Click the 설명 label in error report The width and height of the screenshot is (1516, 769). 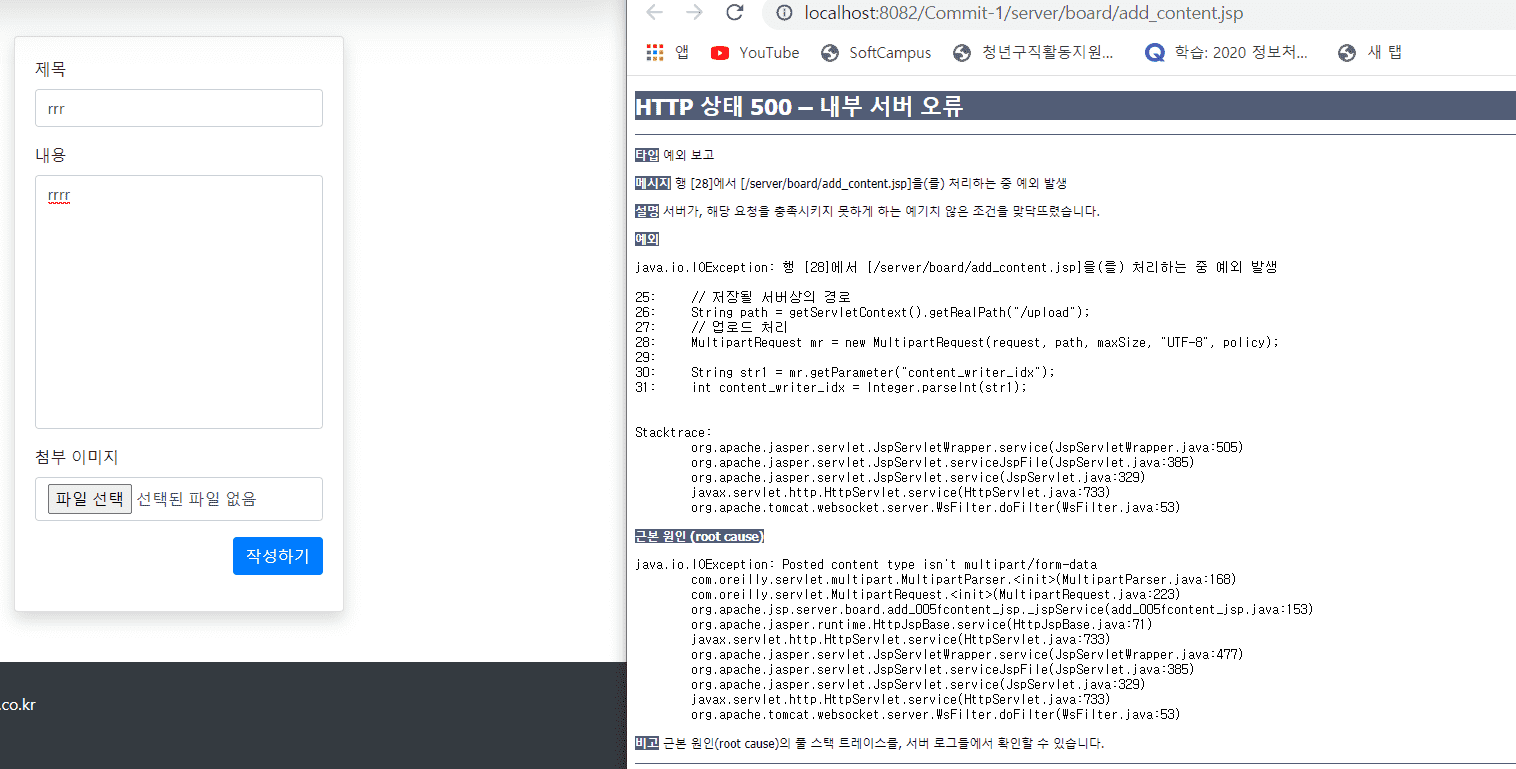coord(647,211)
